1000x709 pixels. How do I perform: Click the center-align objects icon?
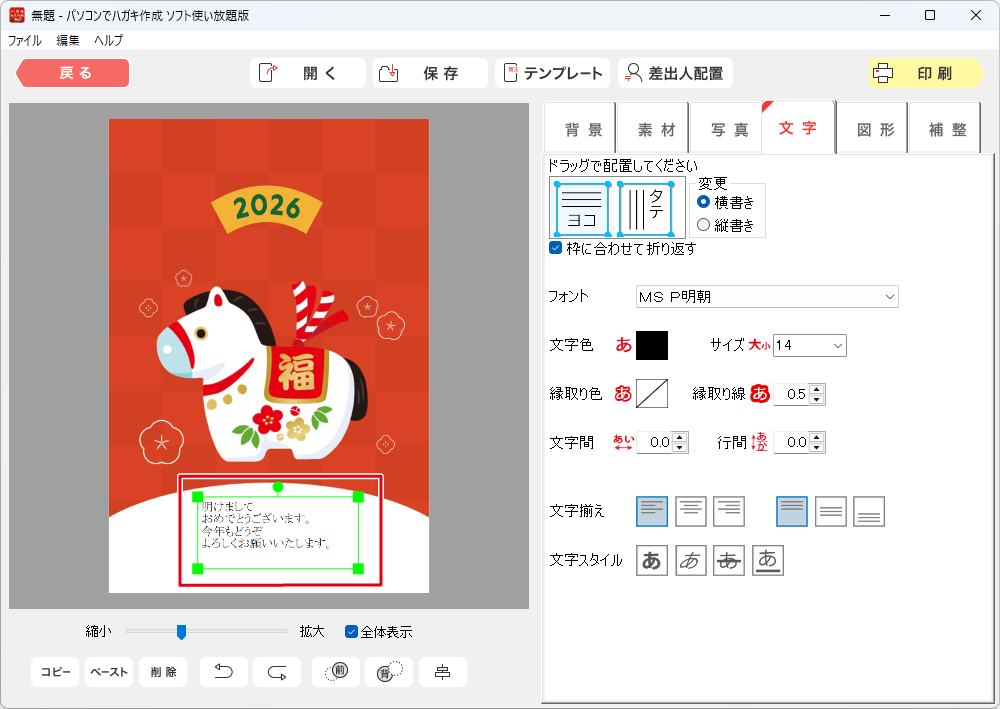tap(442, 672)
